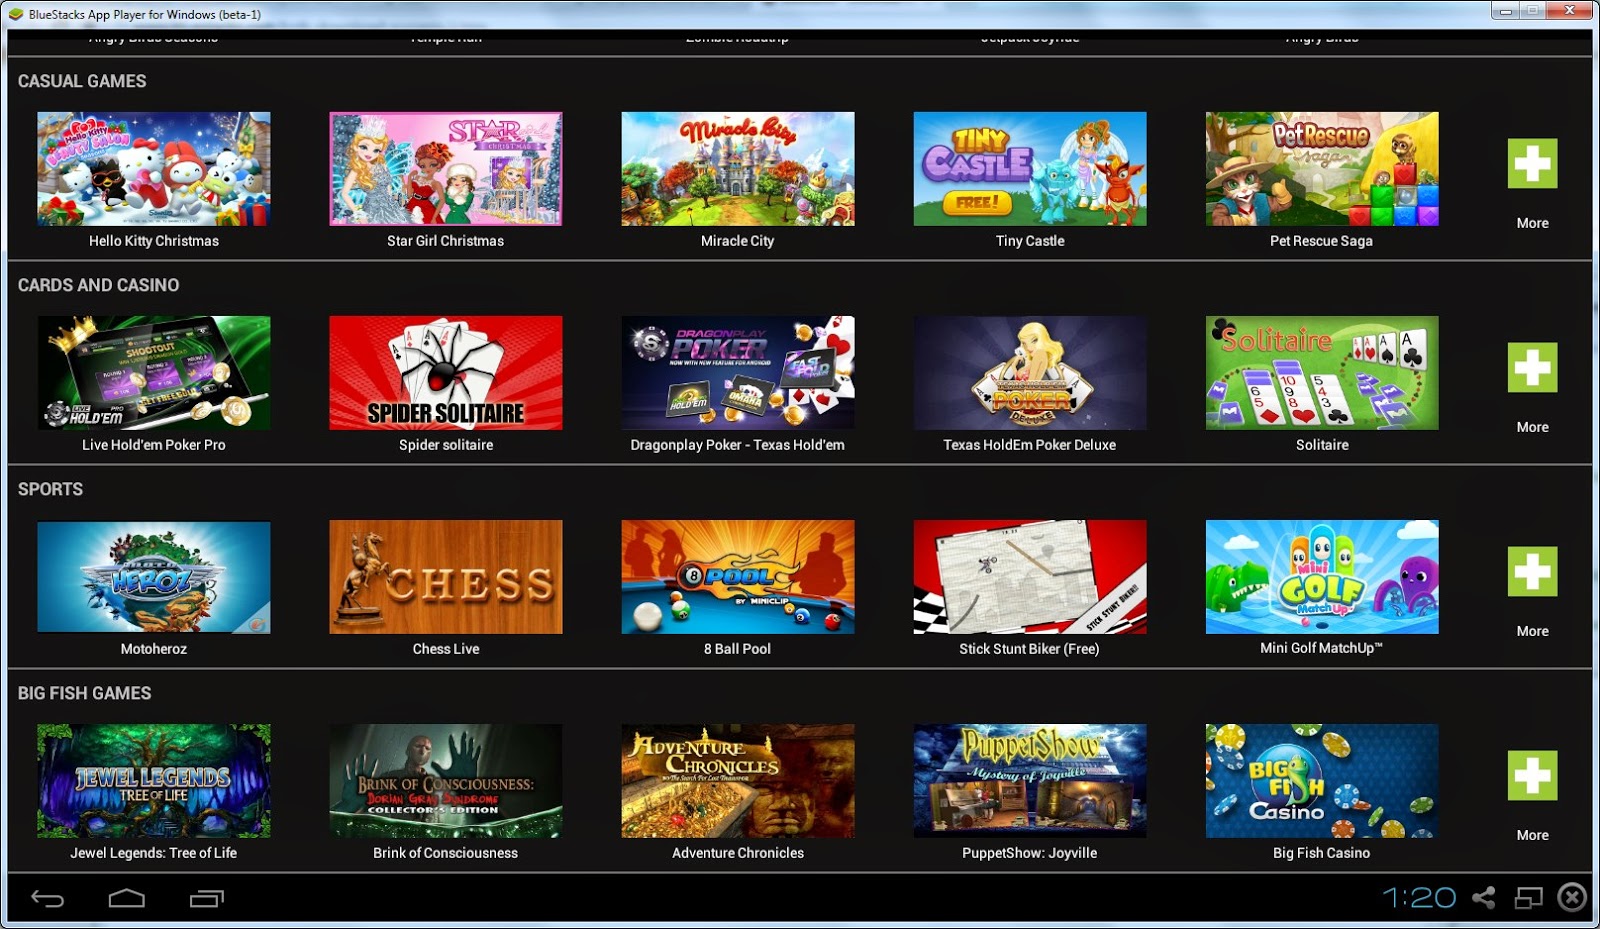Show more Big Fish Games titles
The height and width of the screenshot is (929, 1600).
[1533, 776]
